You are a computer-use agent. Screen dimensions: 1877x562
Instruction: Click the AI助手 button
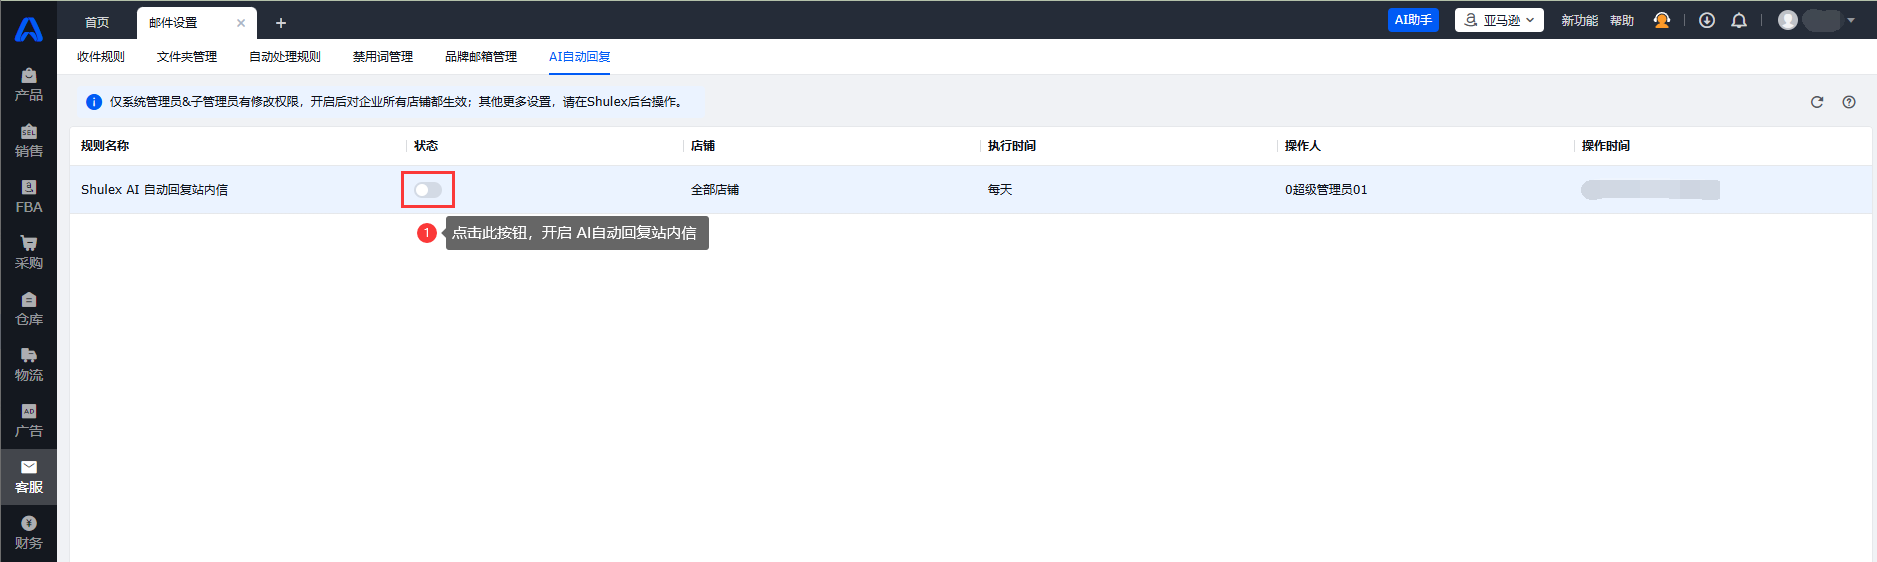1413,20
